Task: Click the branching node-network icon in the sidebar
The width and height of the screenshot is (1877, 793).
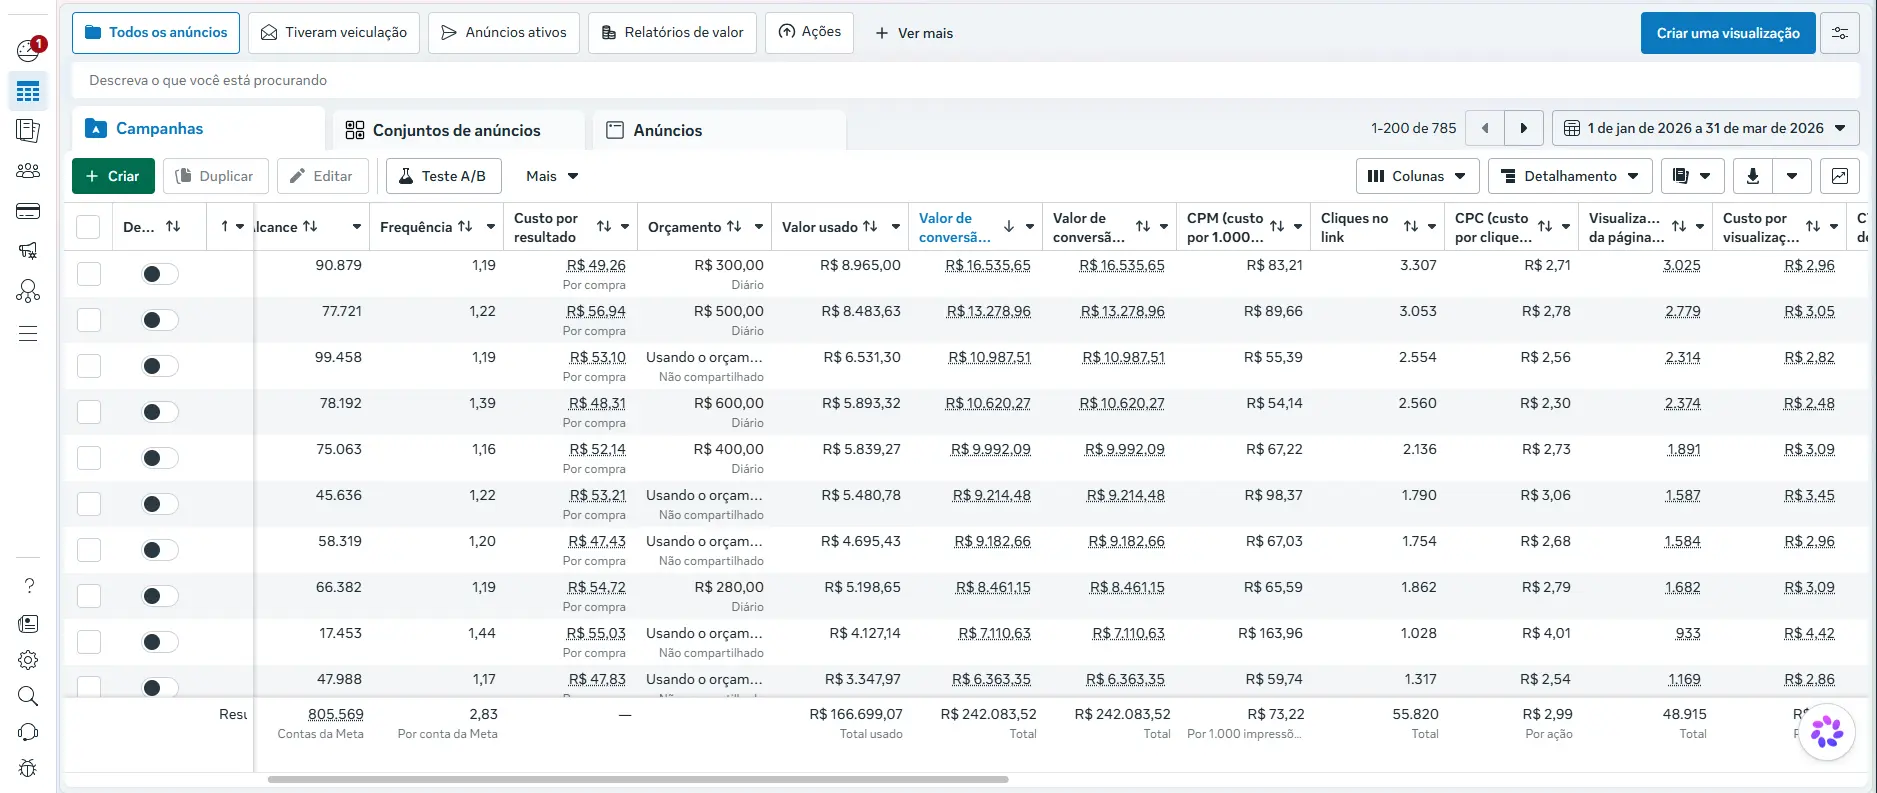Action: pyautogui.click(x=28, y=291)
